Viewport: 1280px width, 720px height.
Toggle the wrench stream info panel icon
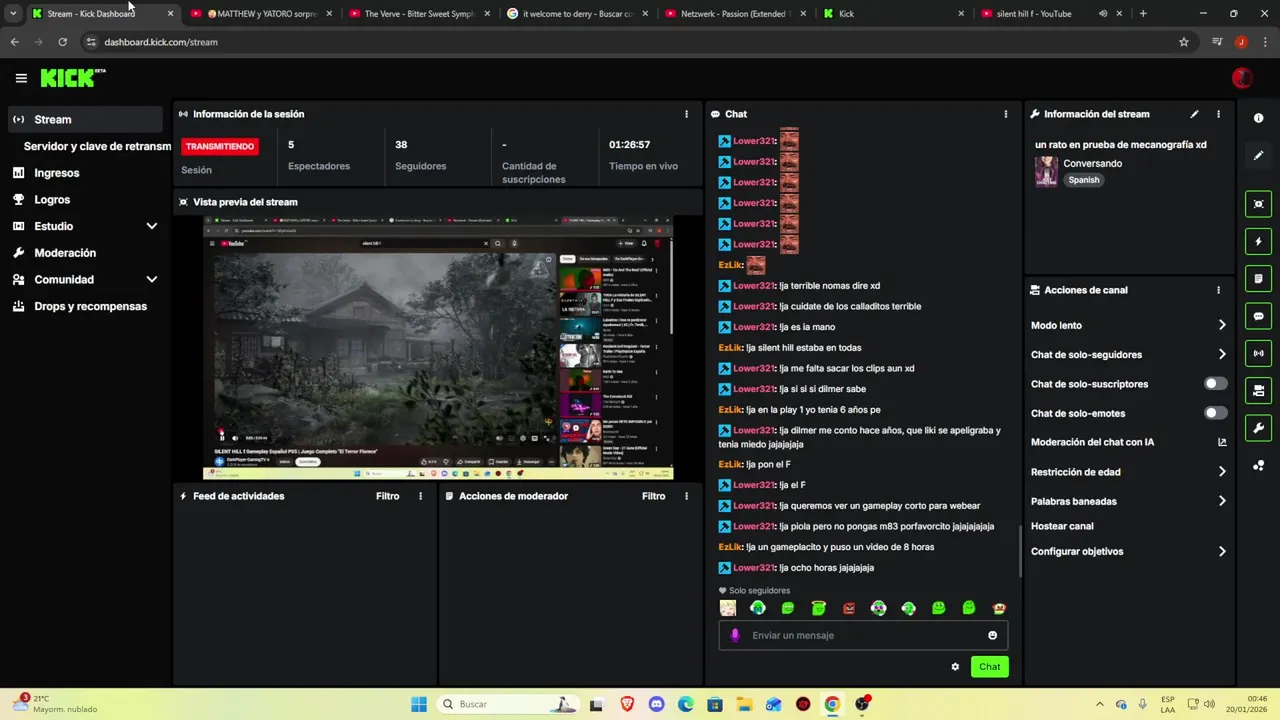click(1258, 428)
